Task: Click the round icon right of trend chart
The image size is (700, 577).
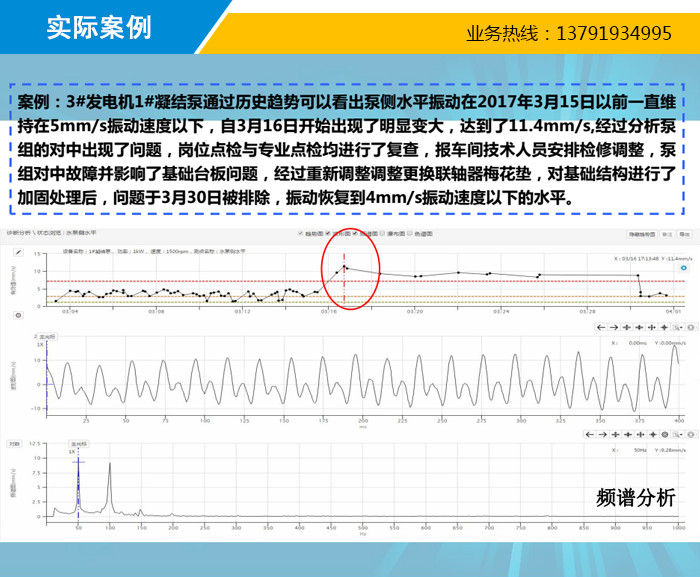Action: 683,267
